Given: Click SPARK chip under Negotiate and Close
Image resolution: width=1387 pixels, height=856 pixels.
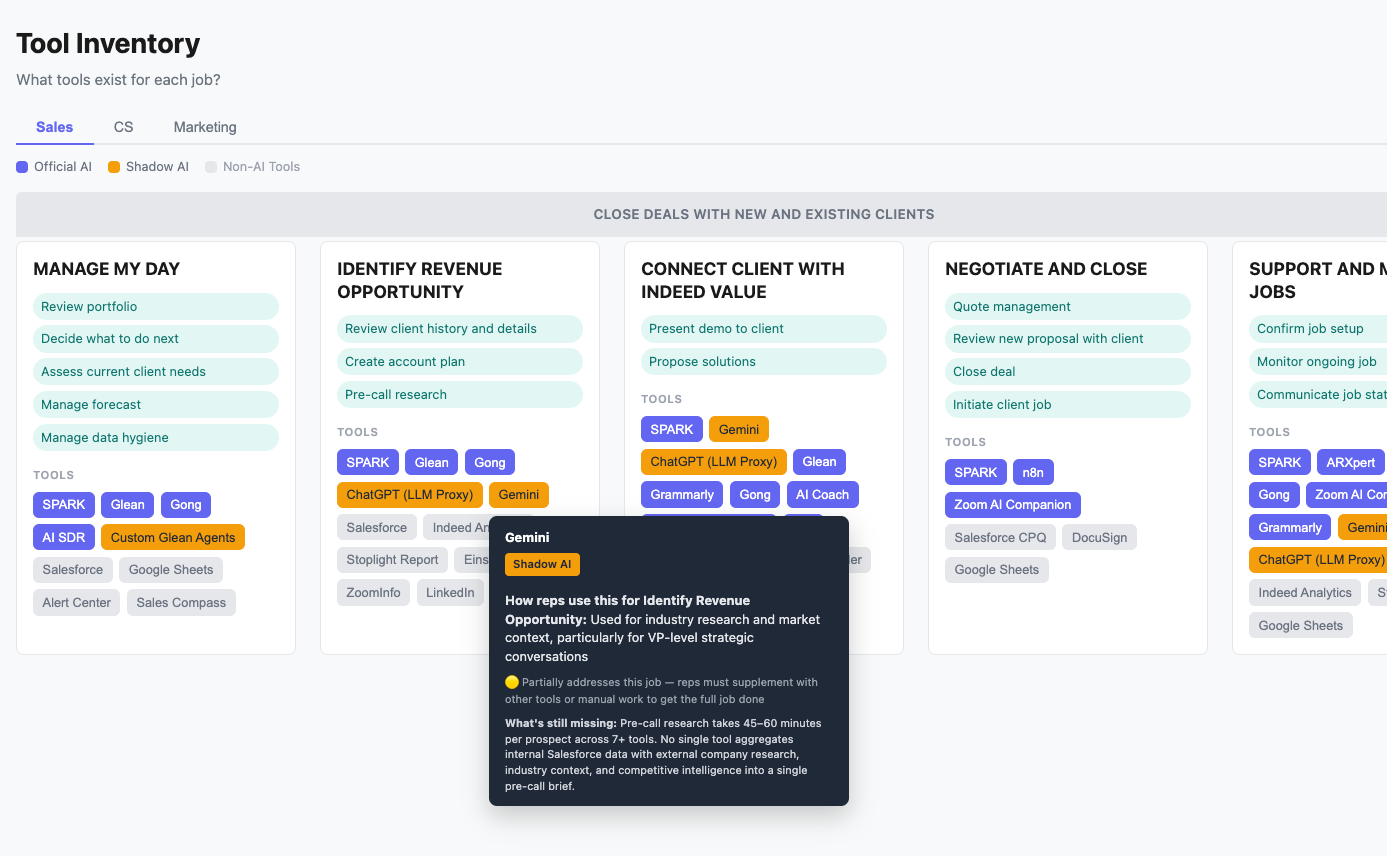Looking at the screenshot, I should [976, 472].
